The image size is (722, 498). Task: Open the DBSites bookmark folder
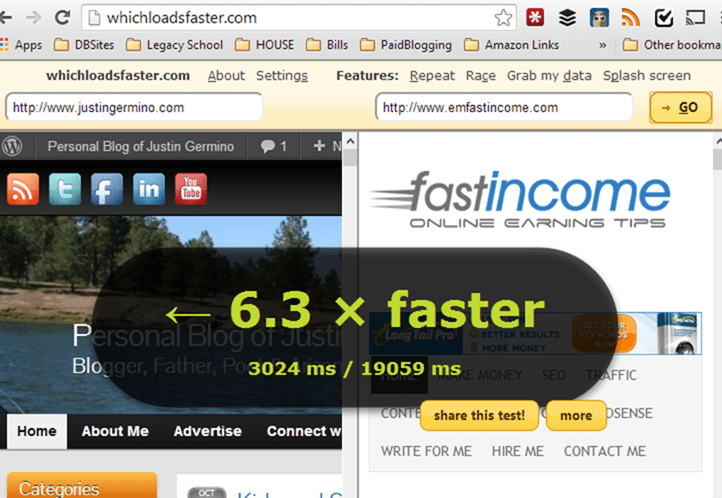[x=84, y=45]
